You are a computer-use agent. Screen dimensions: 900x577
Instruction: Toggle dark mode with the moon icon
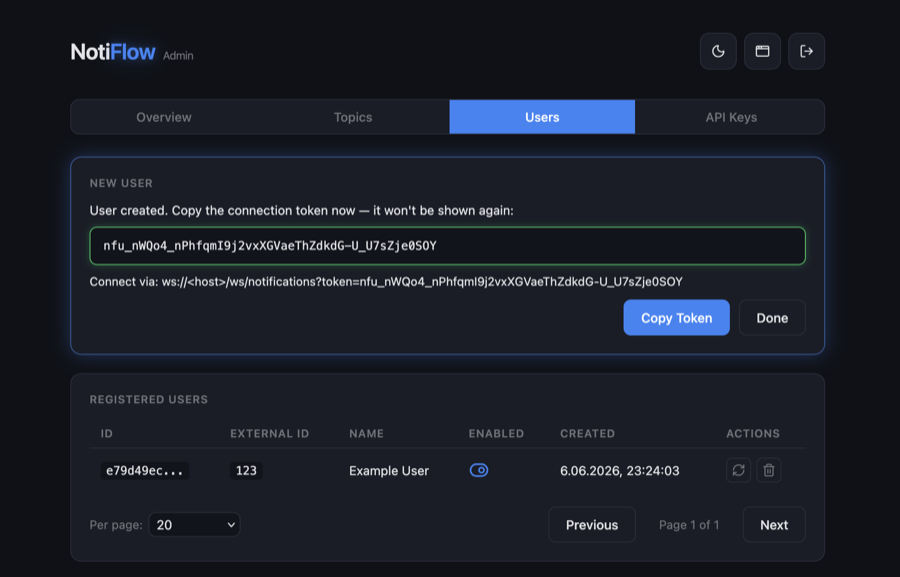[718, 51]
